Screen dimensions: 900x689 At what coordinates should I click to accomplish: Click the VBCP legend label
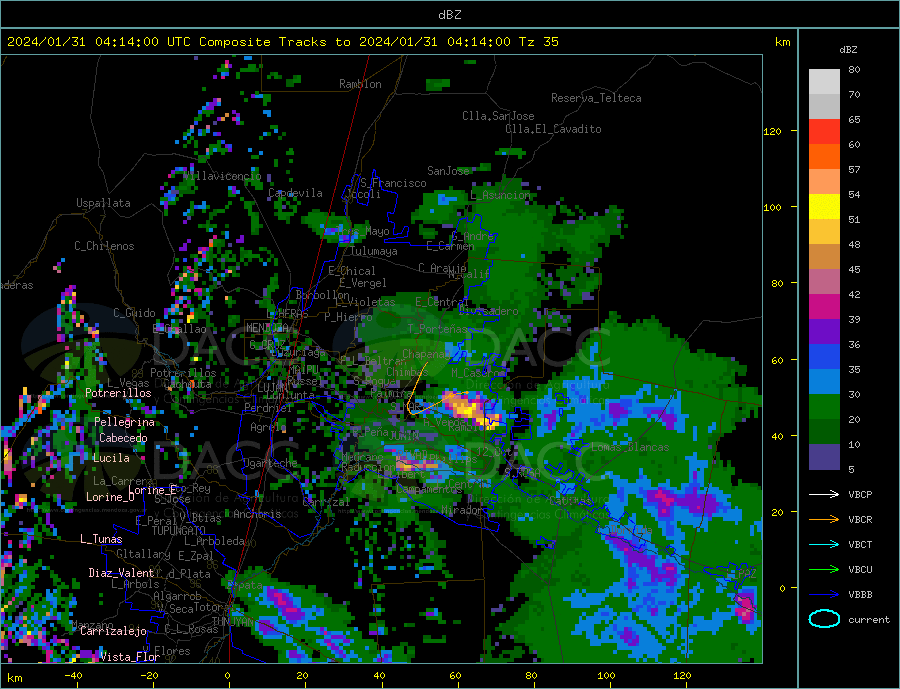click(860, 494)
